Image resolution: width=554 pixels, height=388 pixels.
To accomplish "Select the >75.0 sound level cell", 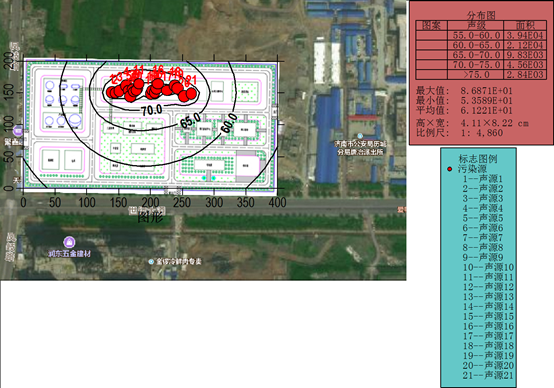I will (x=477, y=75).
